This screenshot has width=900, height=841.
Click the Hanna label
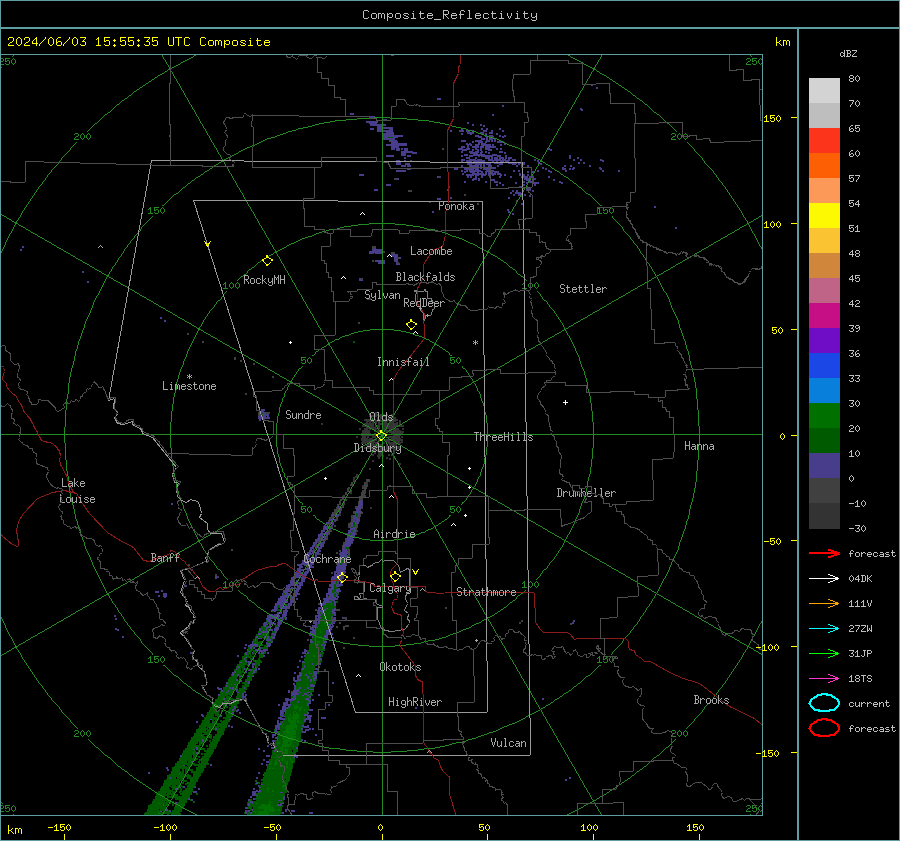[699, 446]
